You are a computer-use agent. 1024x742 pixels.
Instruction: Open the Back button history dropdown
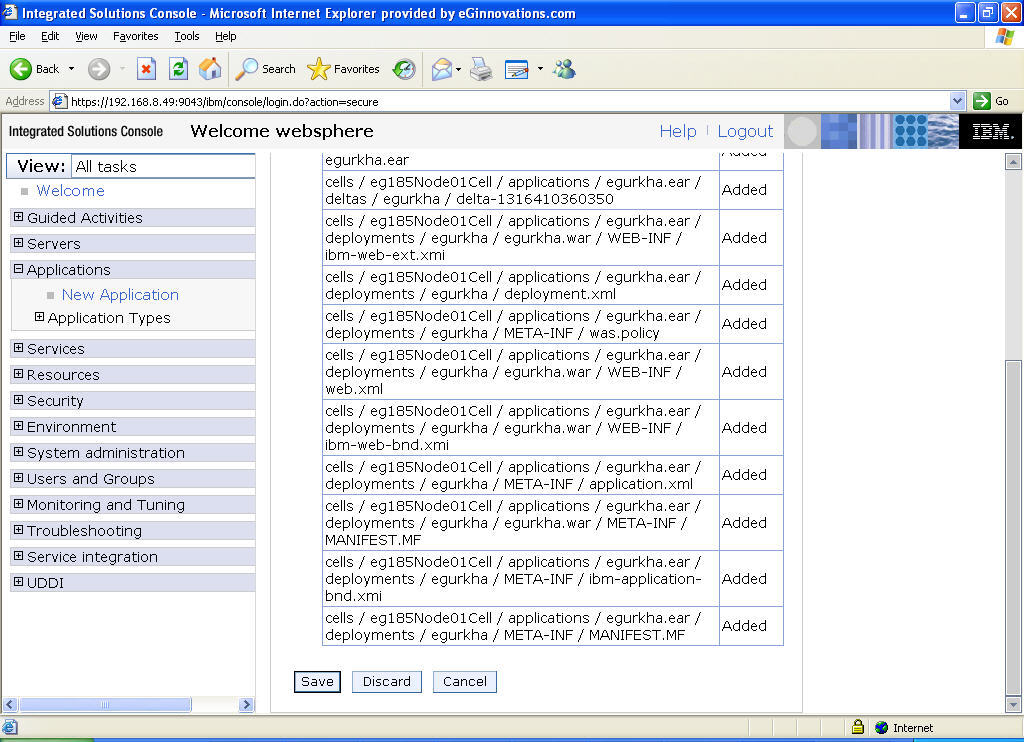(x=71, y=69)
